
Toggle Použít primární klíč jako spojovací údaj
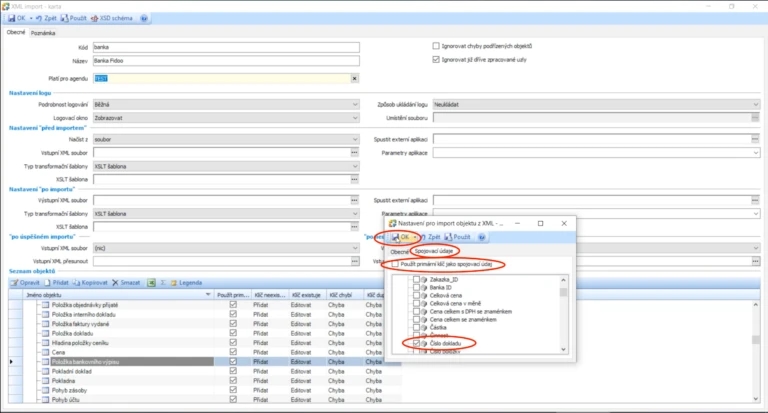click(395, 264)
